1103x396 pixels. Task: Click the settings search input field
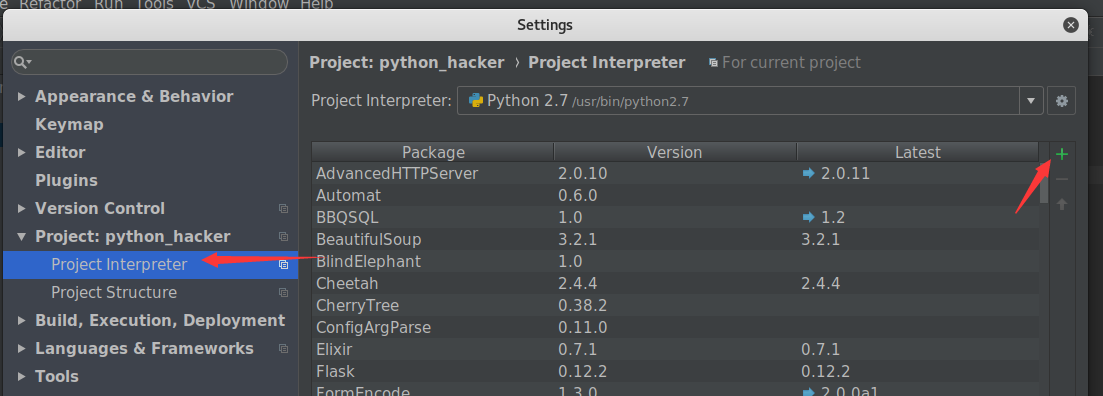click(x=149, y=63)
